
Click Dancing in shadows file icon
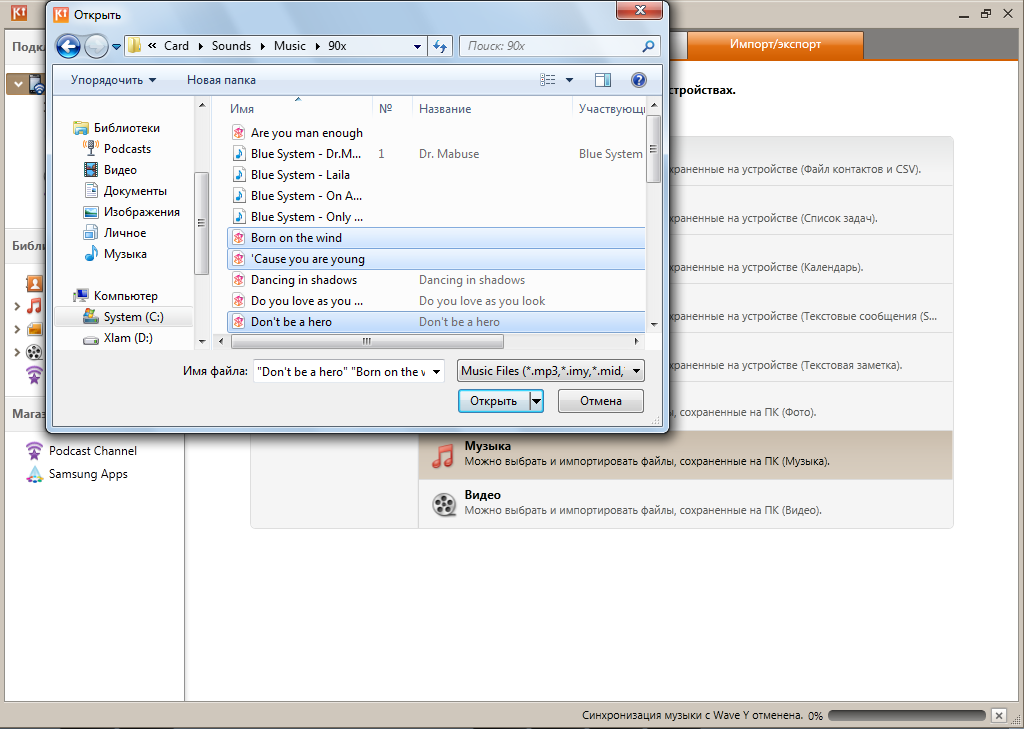[x=239, y=280]
